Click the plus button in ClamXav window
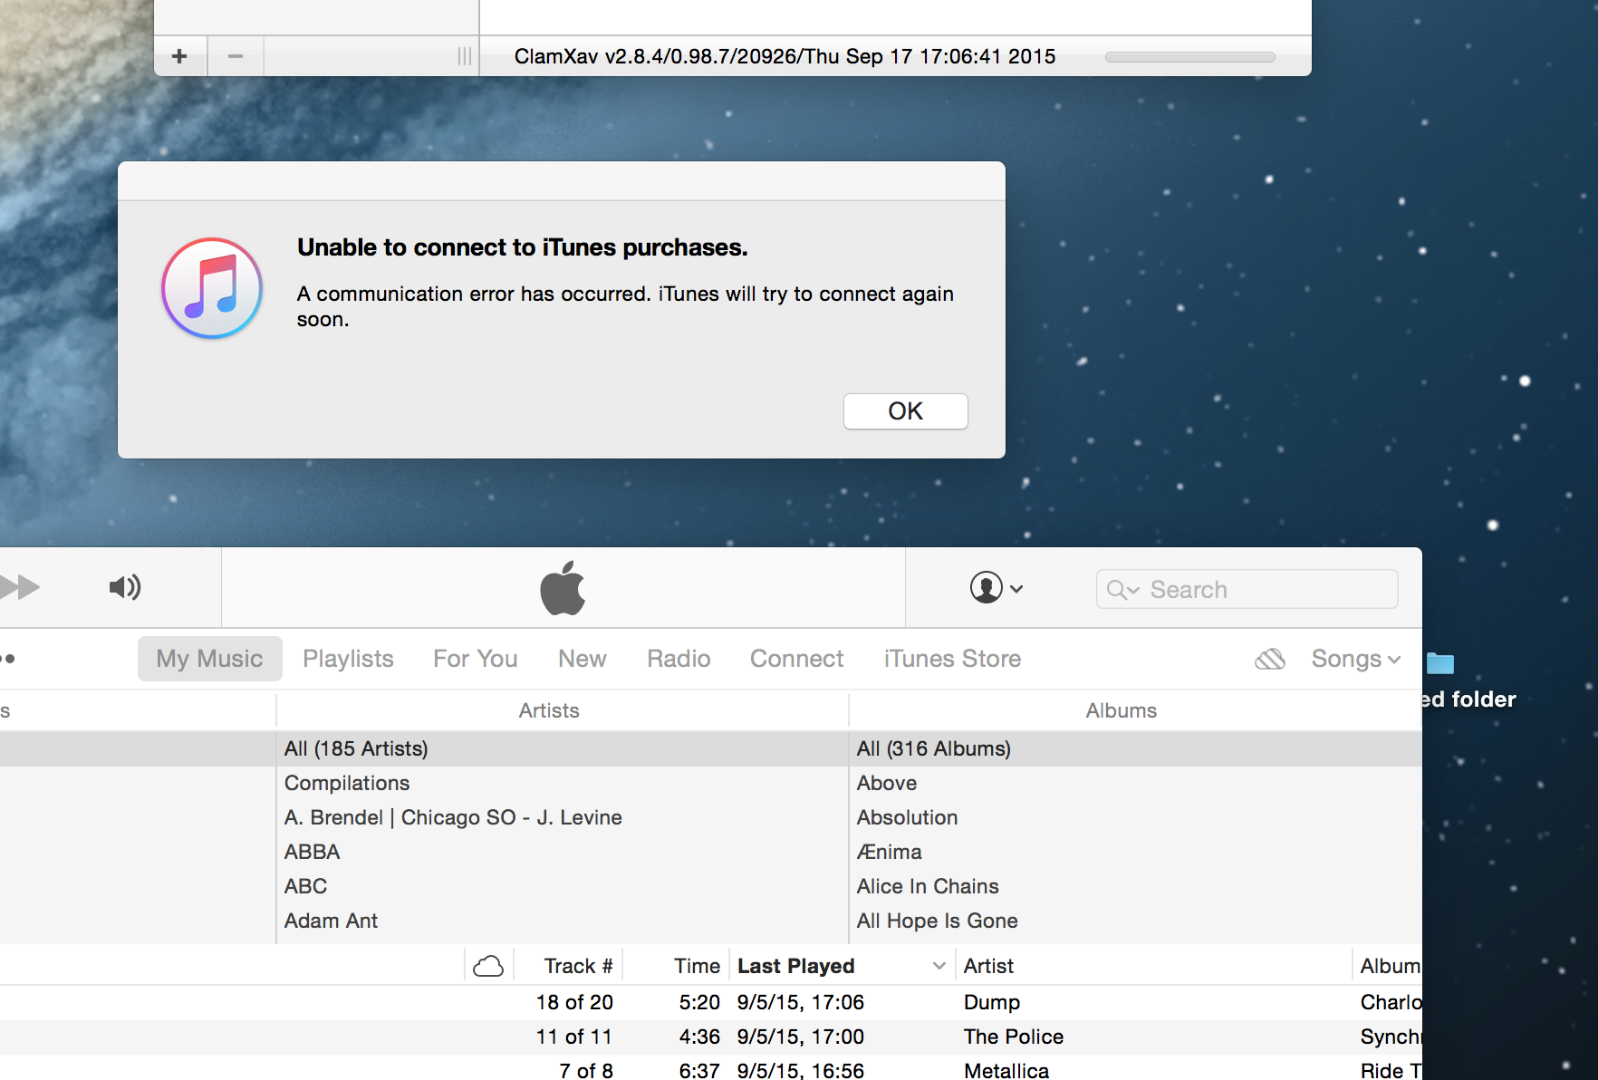The image size is (1598, 1080). click(180, 56)
